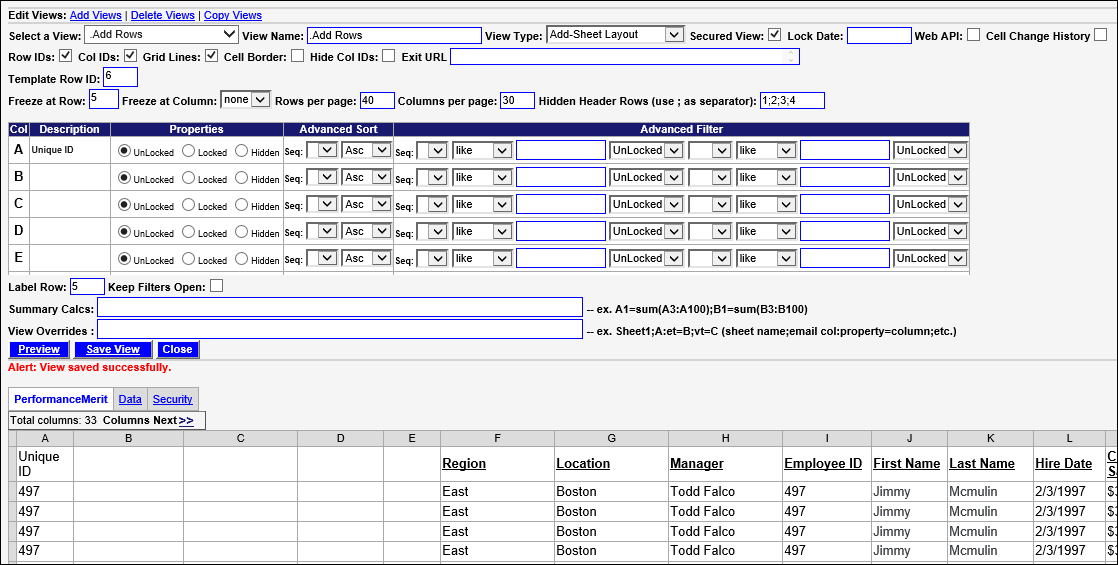Image resolution: width=1118 pixels, height=565 pixels.
Task: Toggle the Secured View checkbox
Action: [x=774, y=36]
